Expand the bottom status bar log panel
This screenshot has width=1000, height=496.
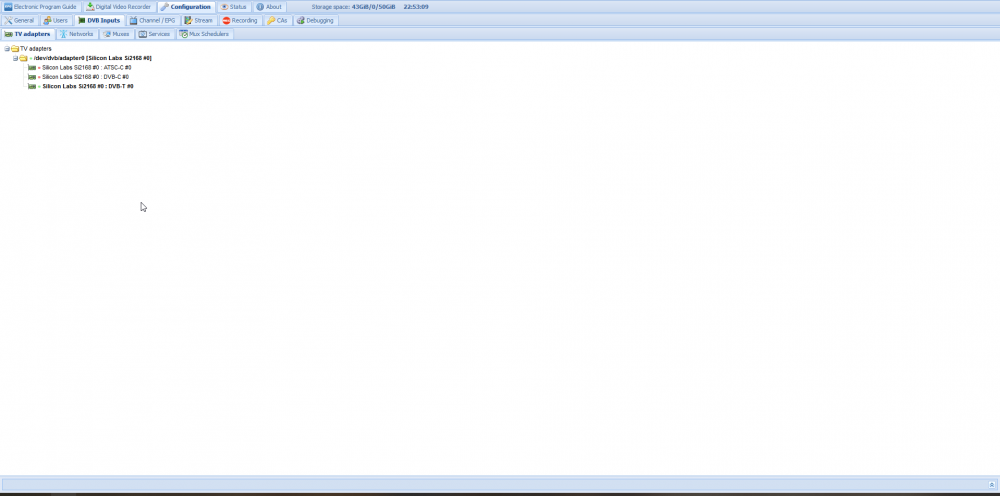(x=992, y=485)
